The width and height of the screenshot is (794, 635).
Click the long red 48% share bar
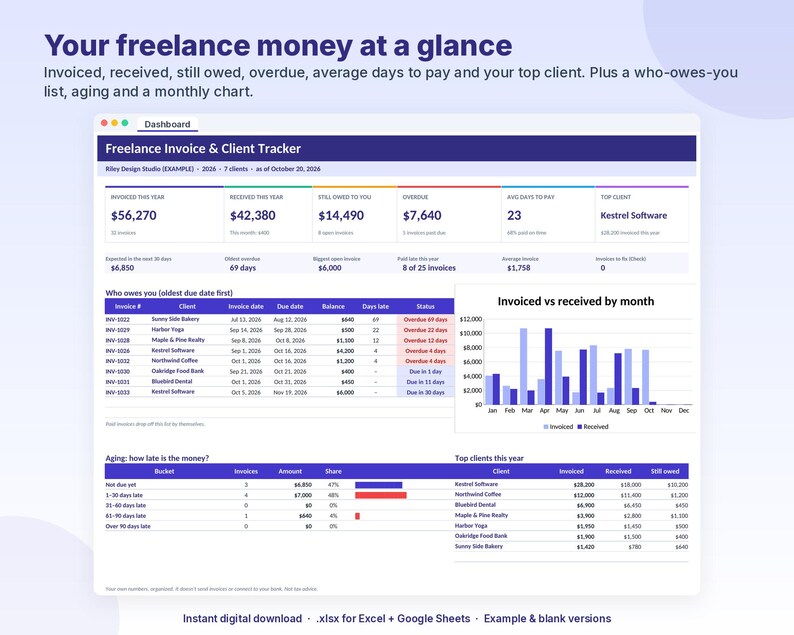click(x=381, y=495)
